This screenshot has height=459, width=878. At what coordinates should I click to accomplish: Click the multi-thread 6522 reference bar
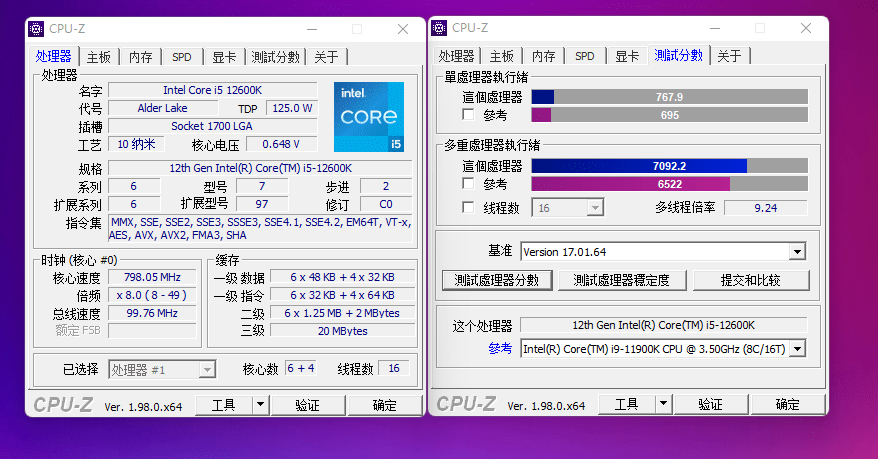click(669, 184)
